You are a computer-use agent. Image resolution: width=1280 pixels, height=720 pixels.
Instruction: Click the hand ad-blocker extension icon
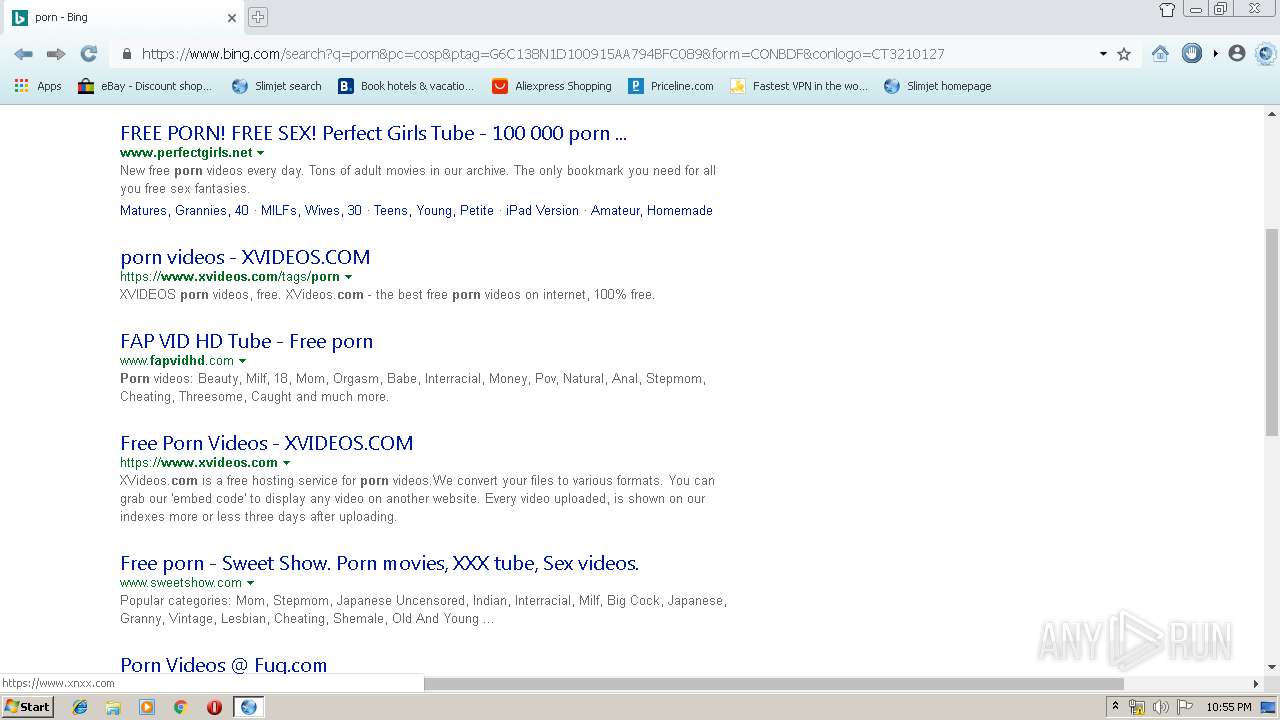(1191, 54)
